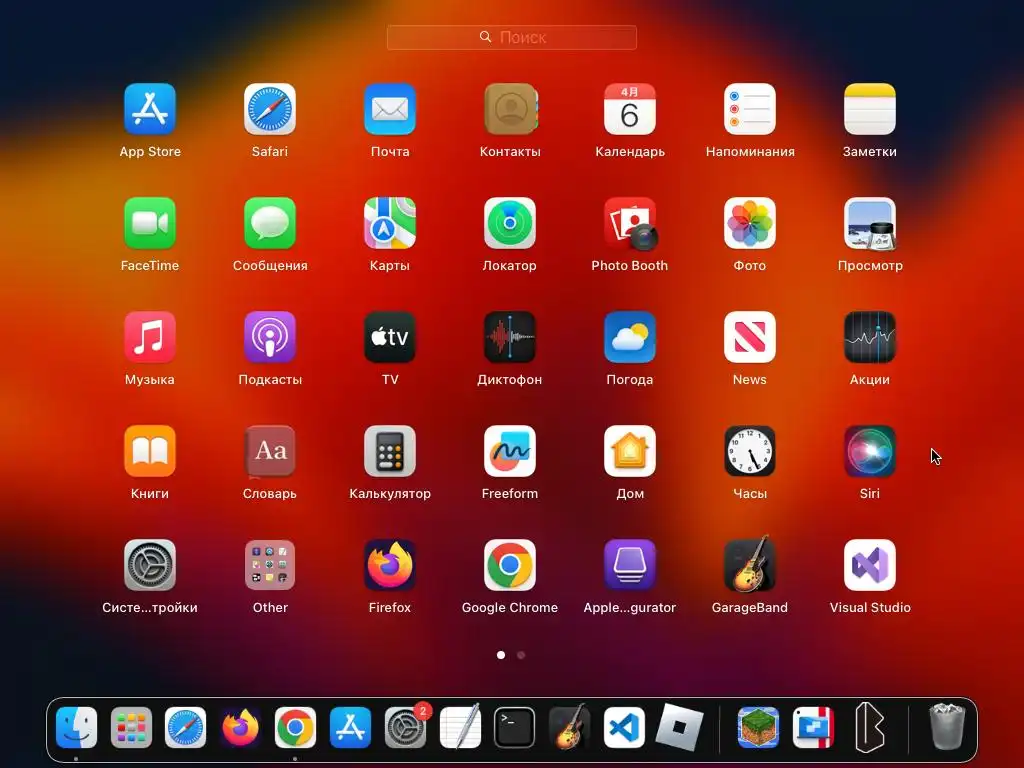Start FaceTime app
Screen dimensions: 1024x768
click(x=150, y=223)
